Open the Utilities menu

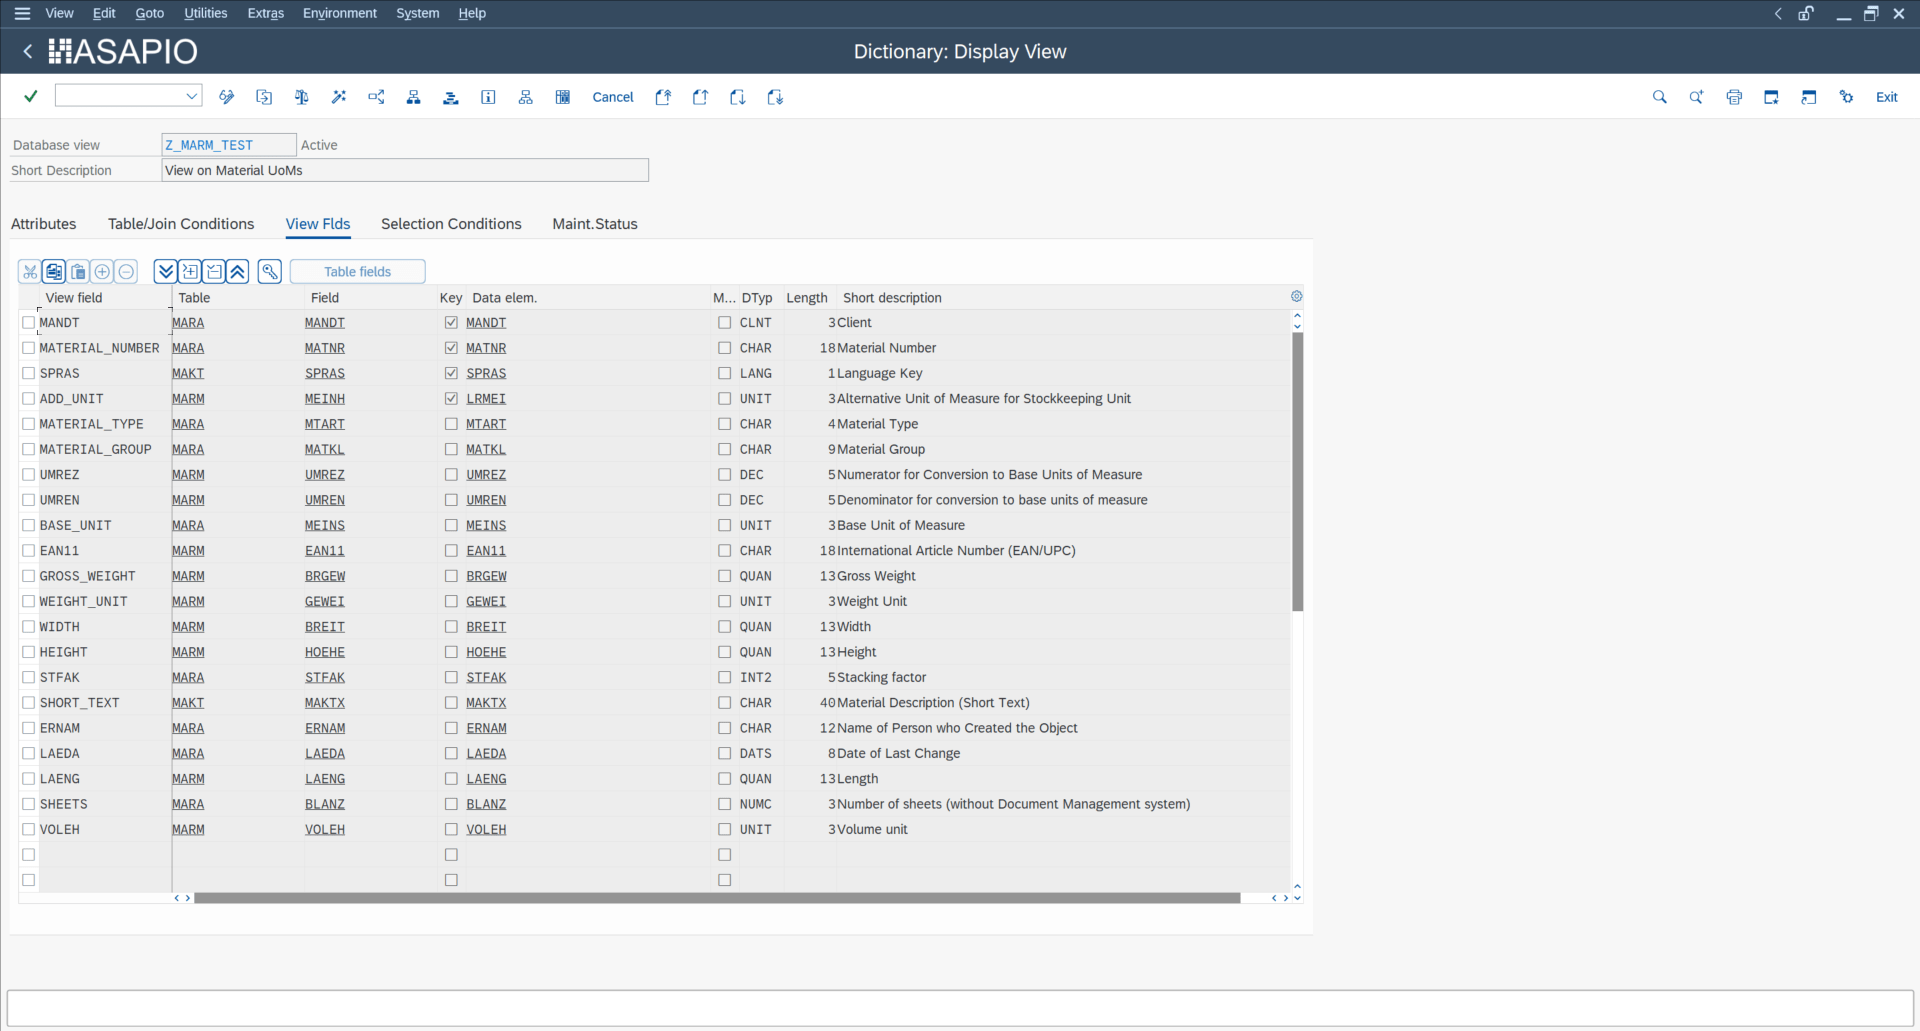coord(205,13)
